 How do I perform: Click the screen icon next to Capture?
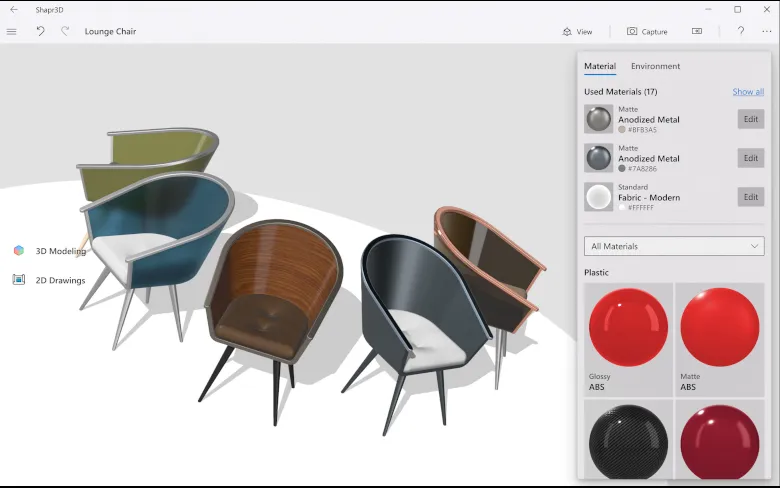click(697, 31)
